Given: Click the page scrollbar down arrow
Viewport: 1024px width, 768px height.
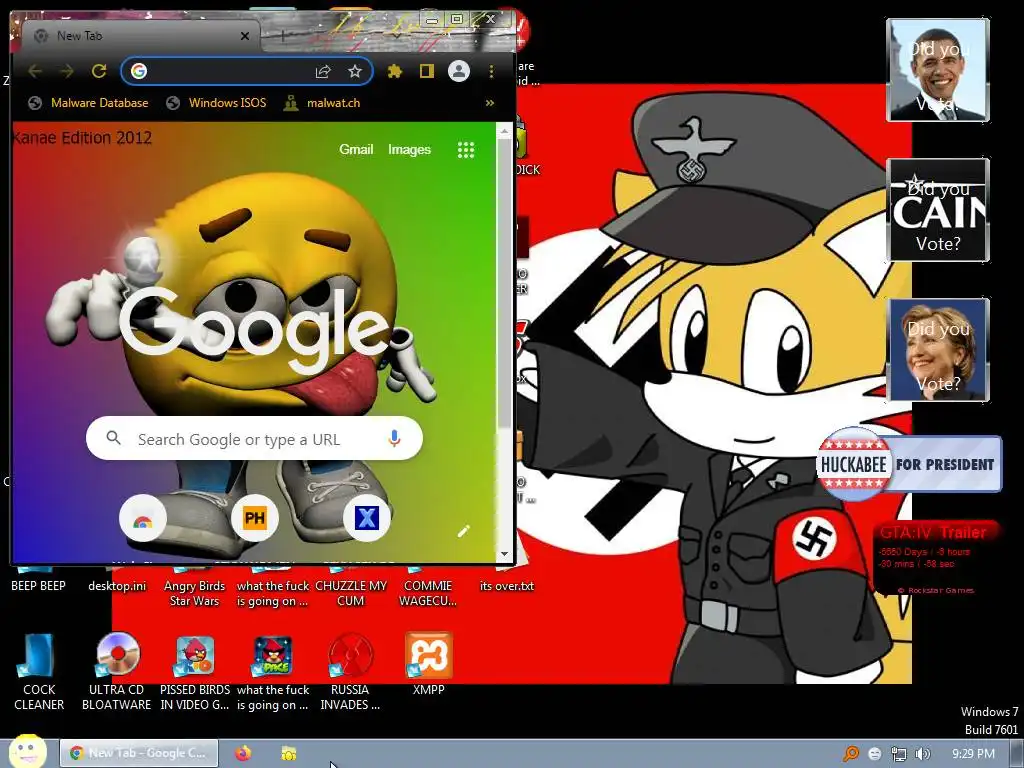Looking at the screenshot, I should point(504,554).
